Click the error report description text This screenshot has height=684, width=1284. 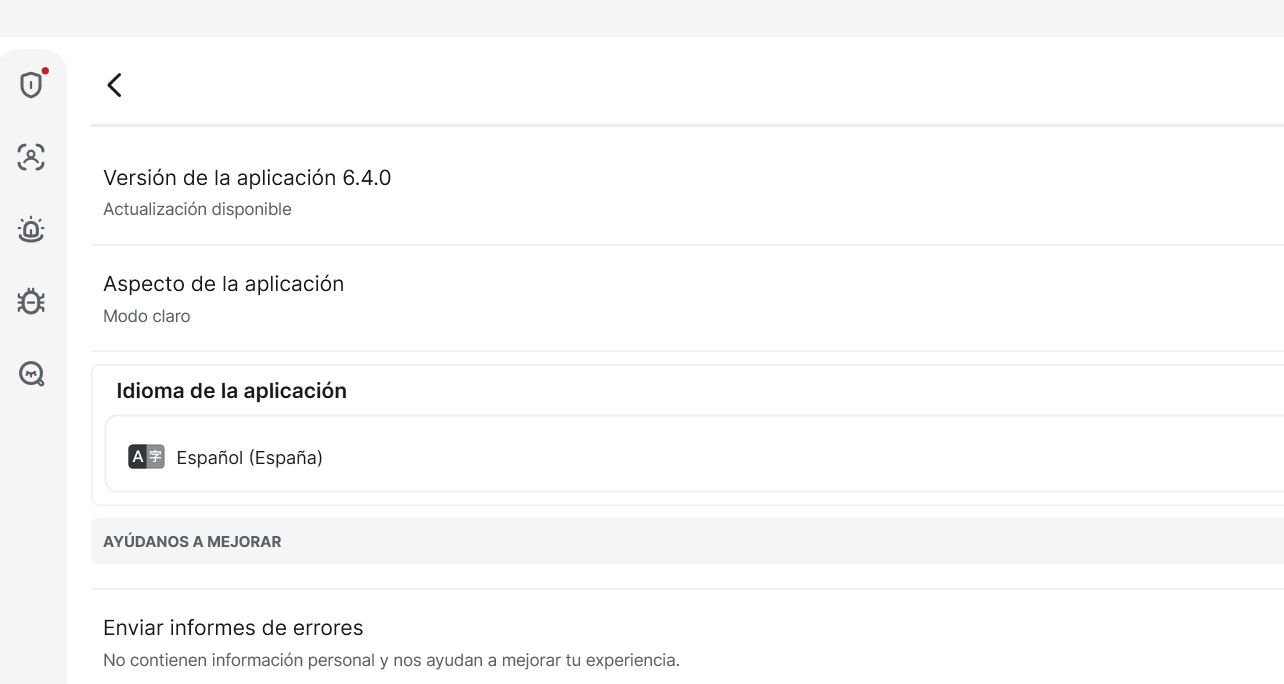(x=391, y=660)
